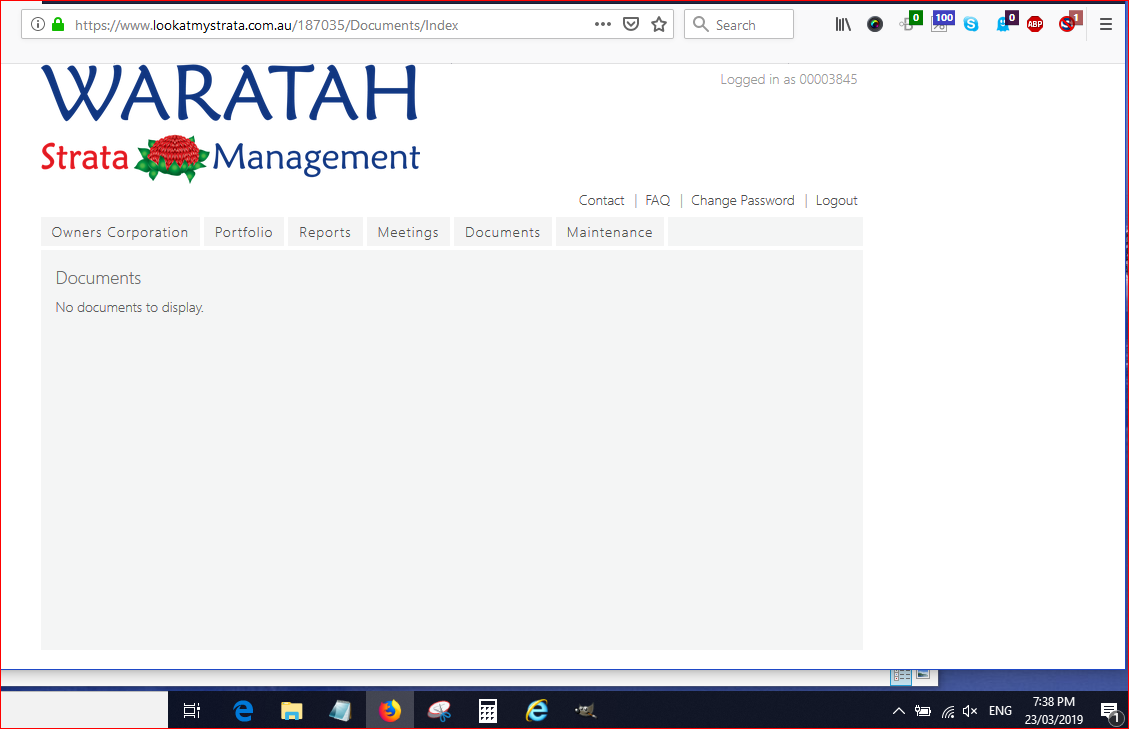The width and height of the screenshot is (1129, 729).
Task: Click the red blocker extension with badge 1
Action: [1070, 22]
